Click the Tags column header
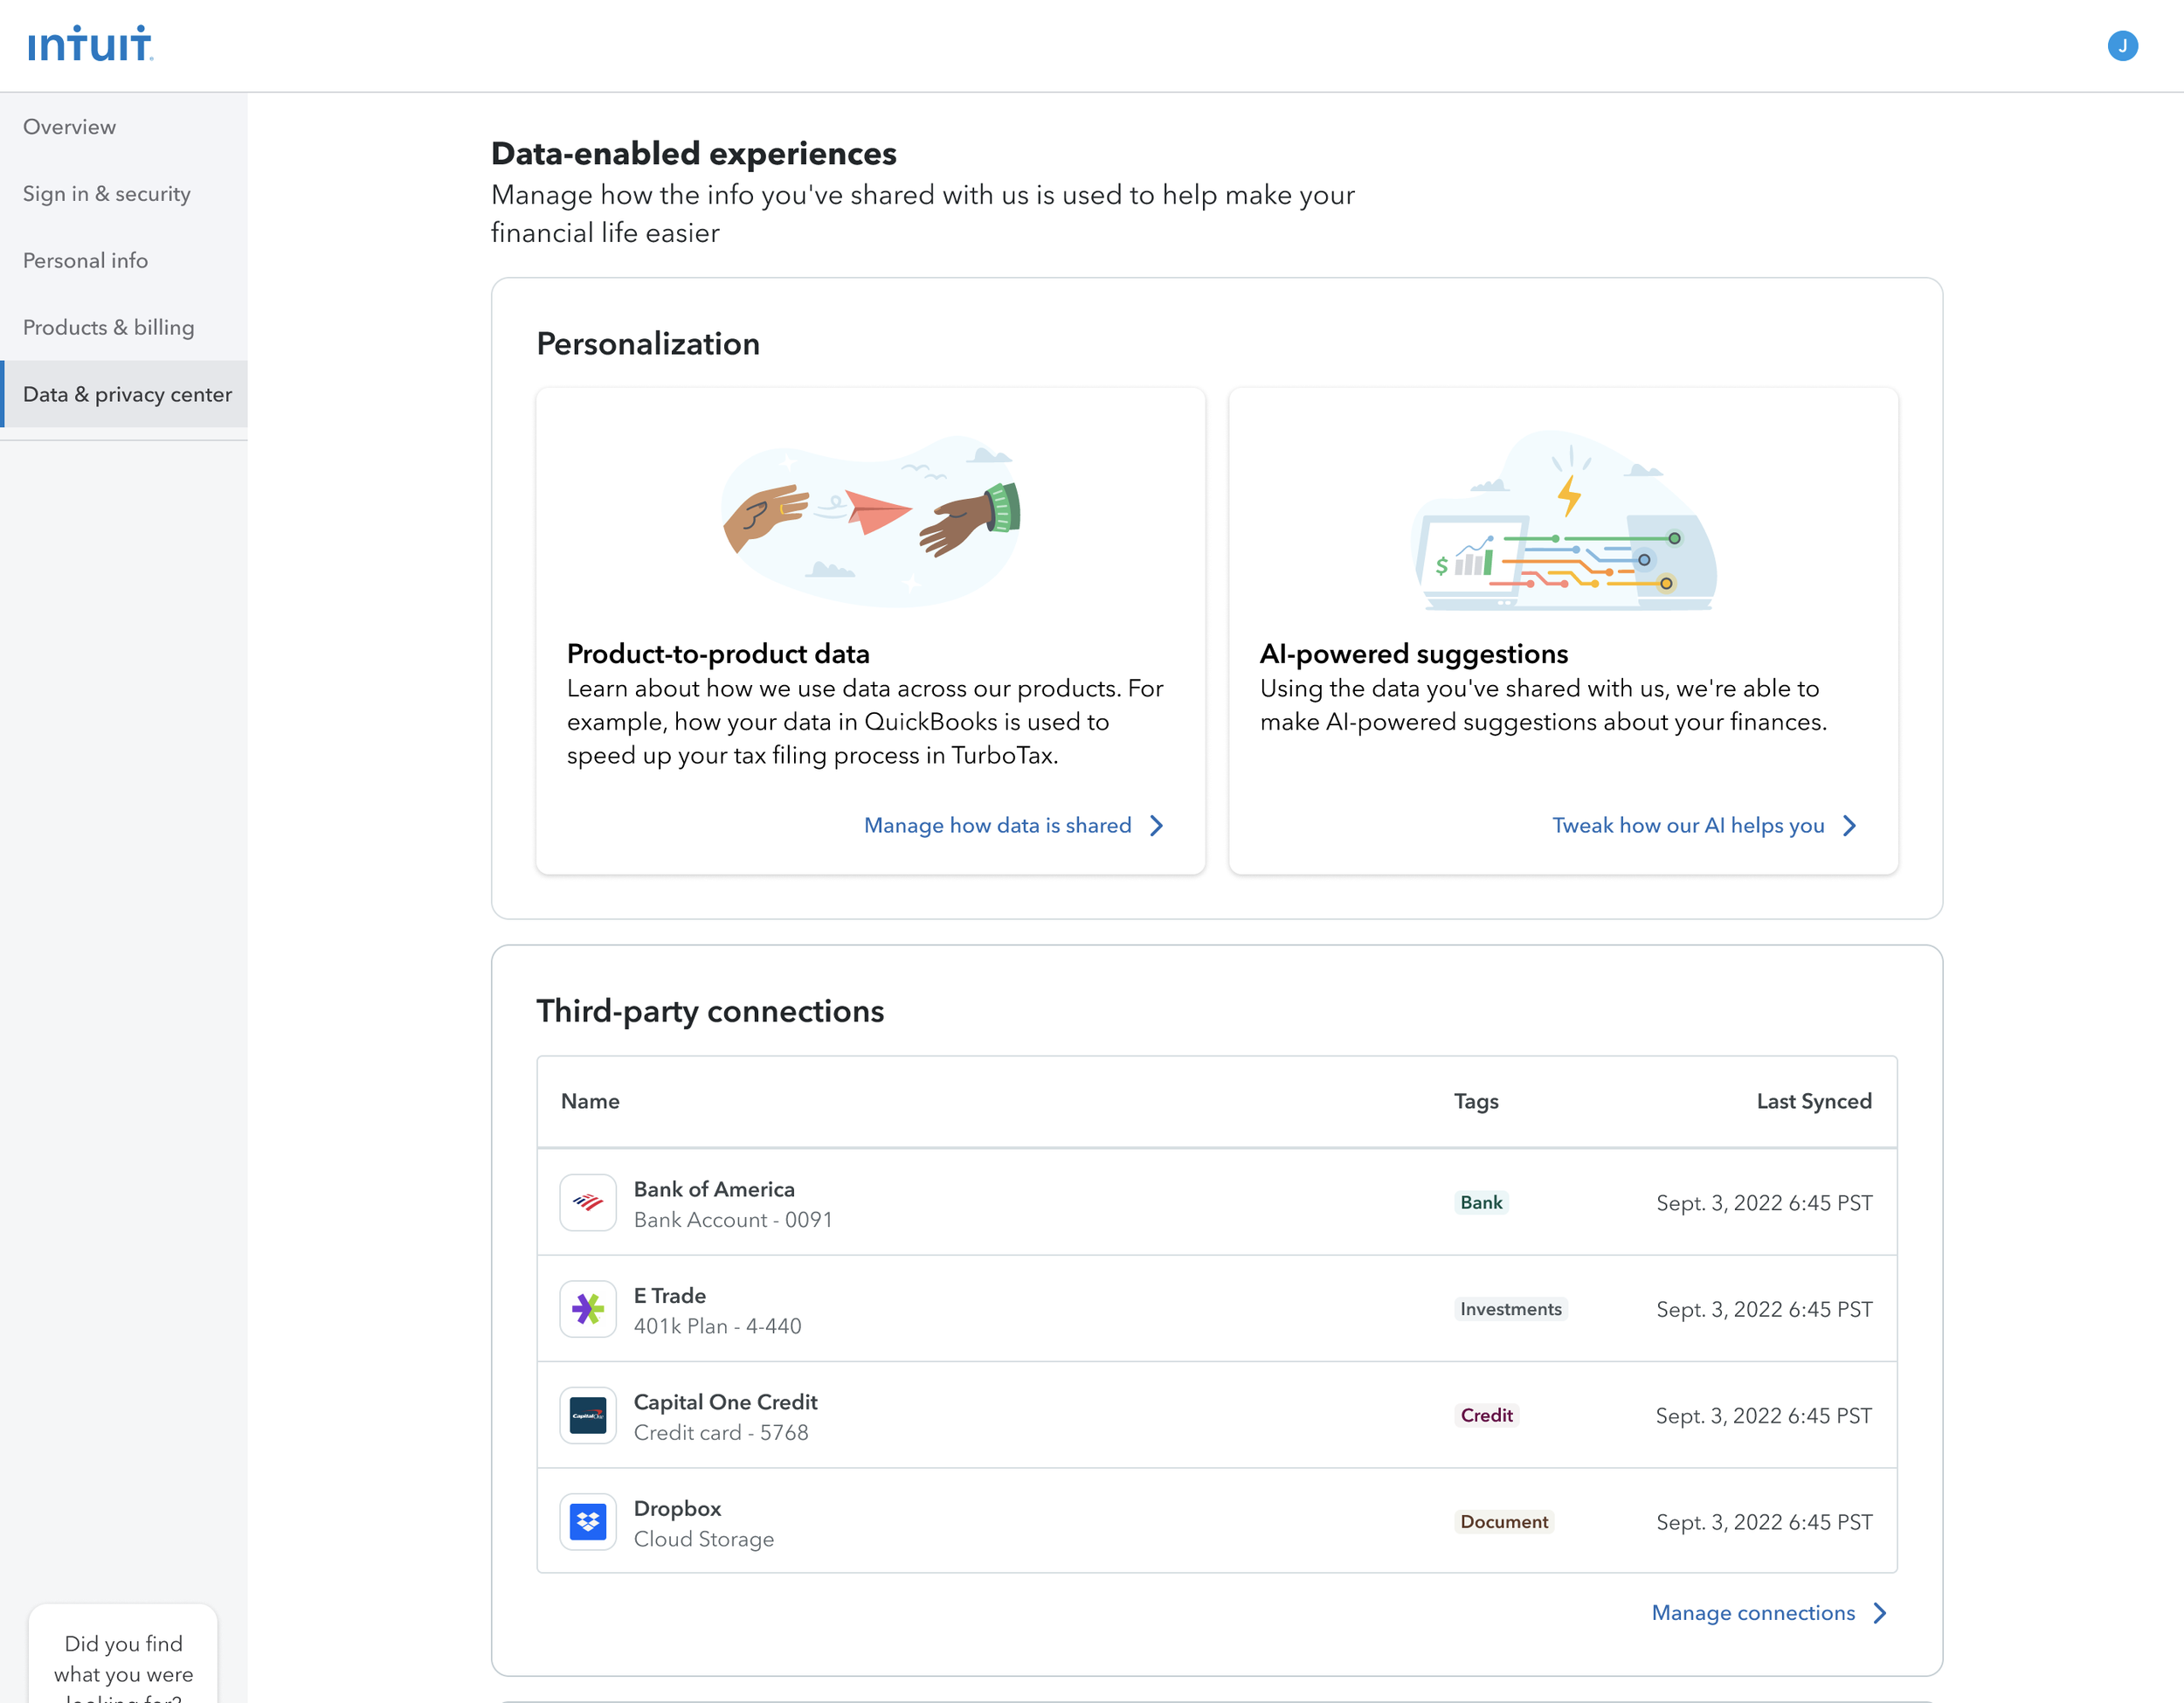This screenshot has height=1703, width=2184. click(1476, 1101)
